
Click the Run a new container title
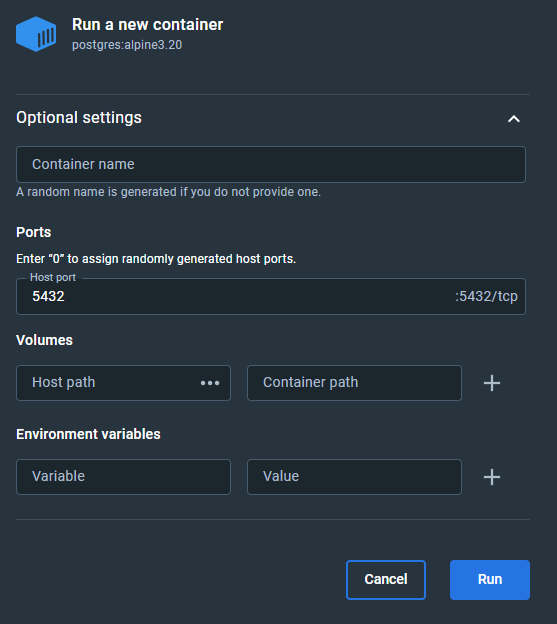point(148,25)
